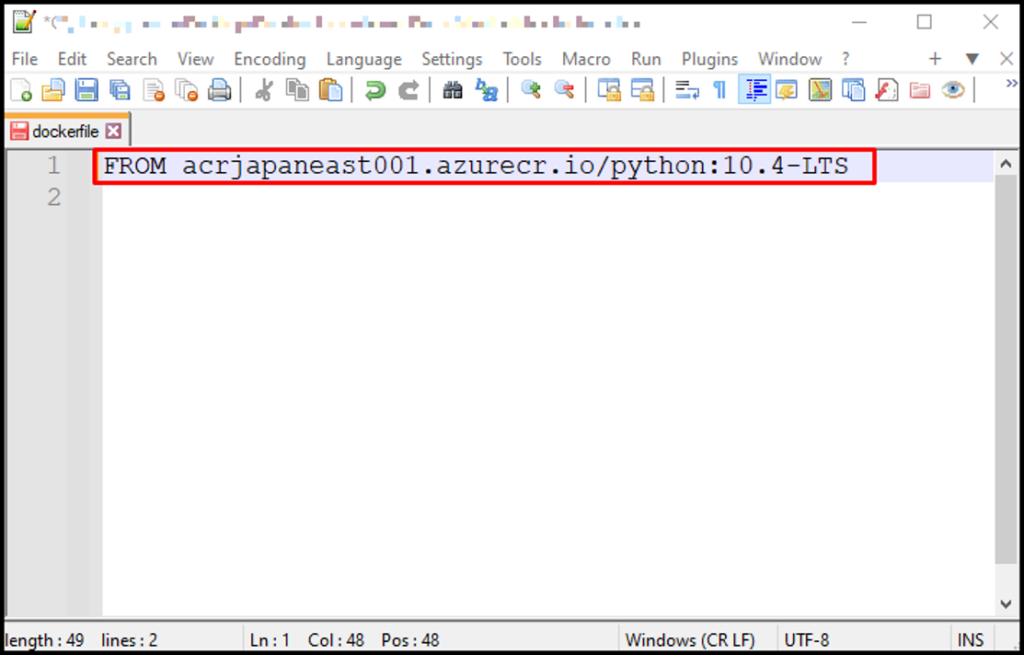Save the file with the floppy icon
Screen dimensions: 1024x655
click(x=86, y=90)
